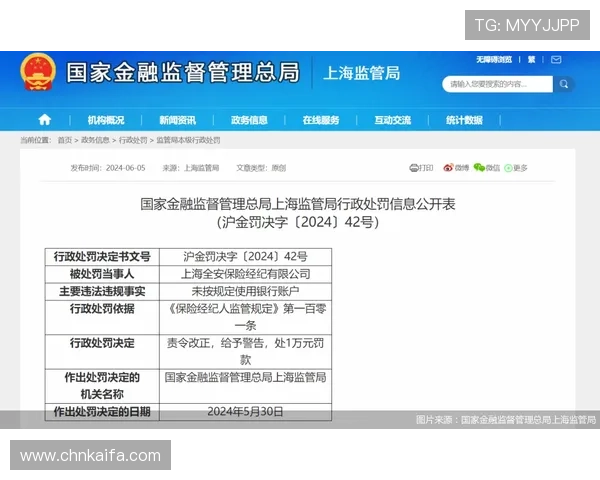Click the 被处罚当事人 row label
600x480 pixels.
click(102, 274)
